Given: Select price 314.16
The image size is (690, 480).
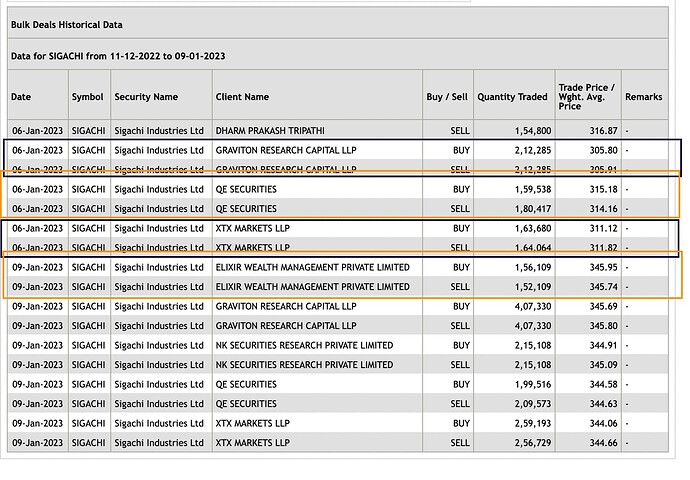Looking at the screenshot, I should click(x=603, y=209).
